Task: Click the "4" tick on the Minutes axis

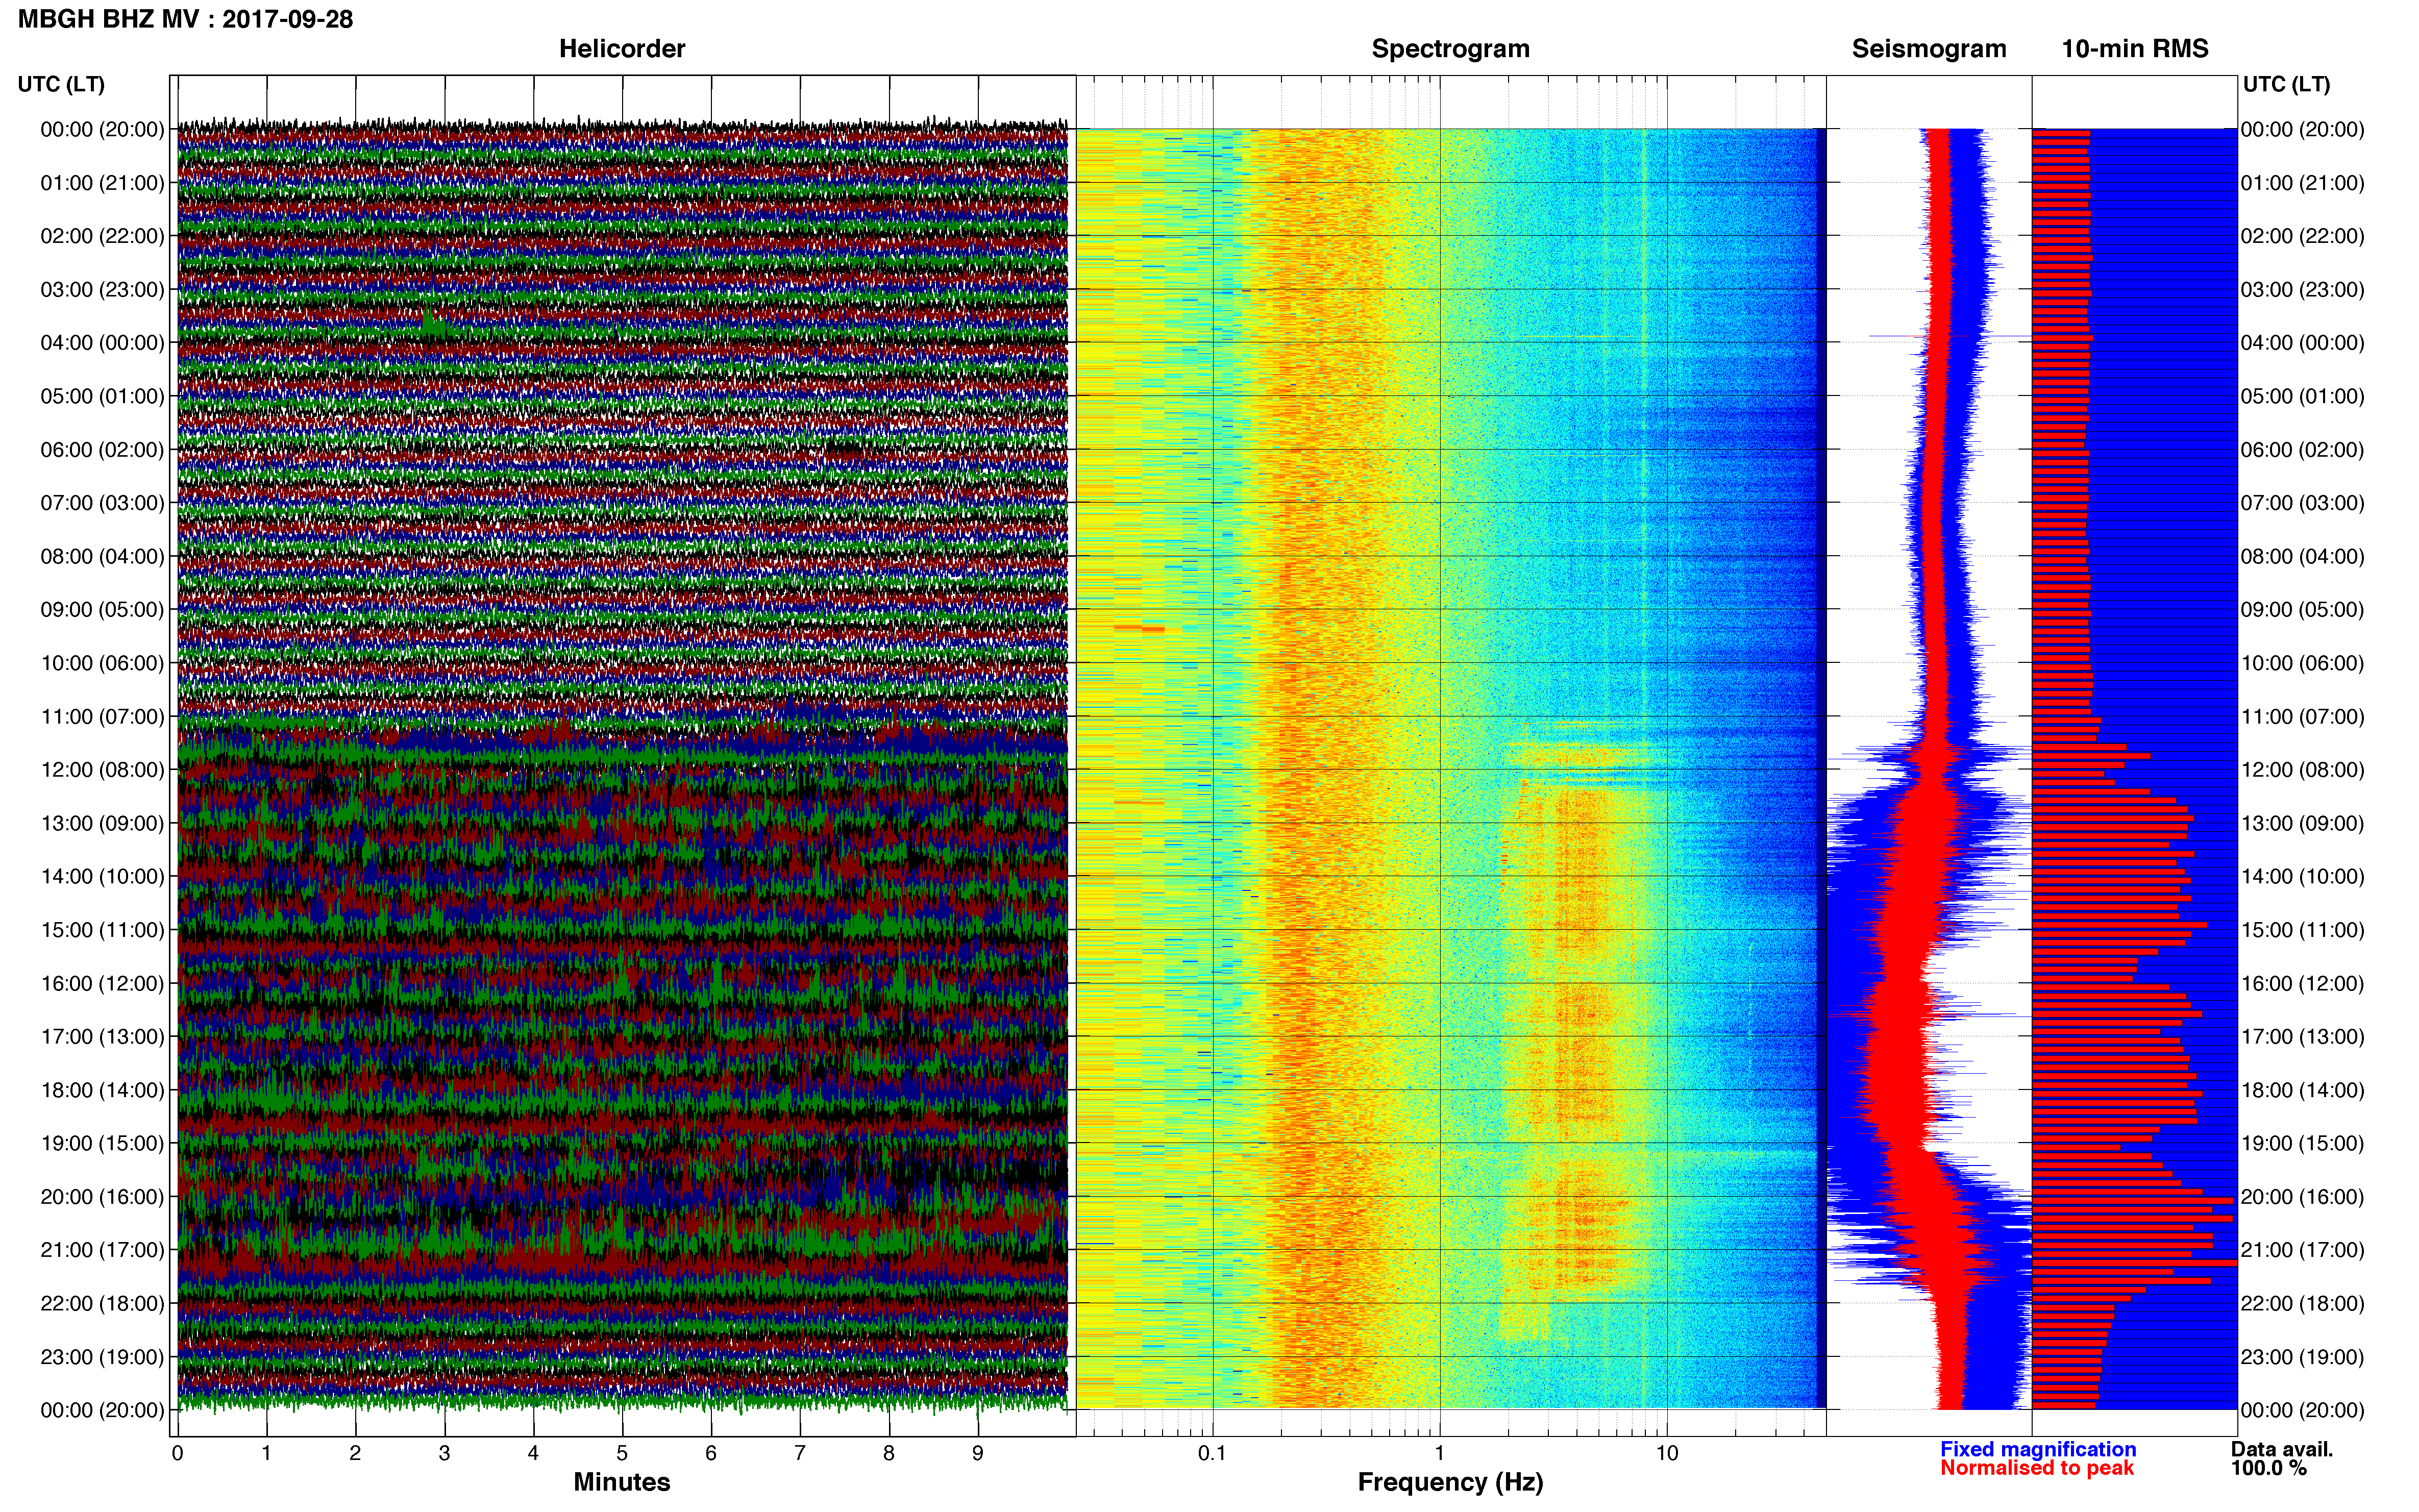Action: (x=533, y=1453)
